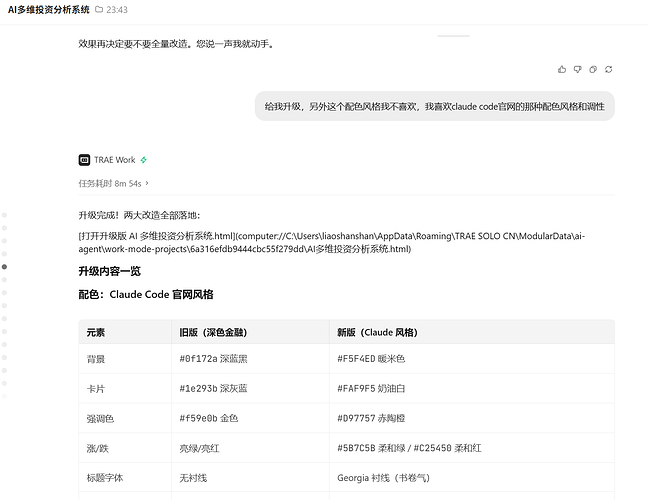Screen dimensions: 648x500
Task: Select the user message bubble about claude code配色
Action: 435,106
